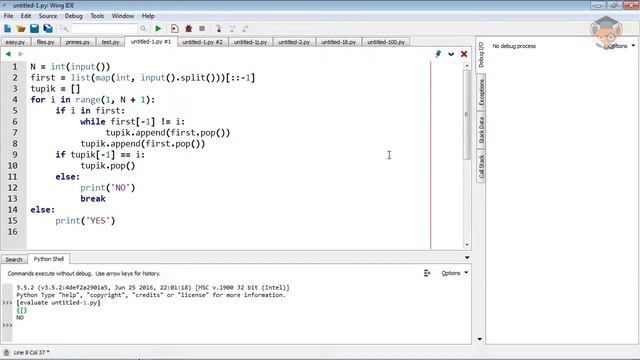Expand the bottom panel tabs dropdown arrow
Viewport: 640px width, 360px height.
tap(467, 258)
